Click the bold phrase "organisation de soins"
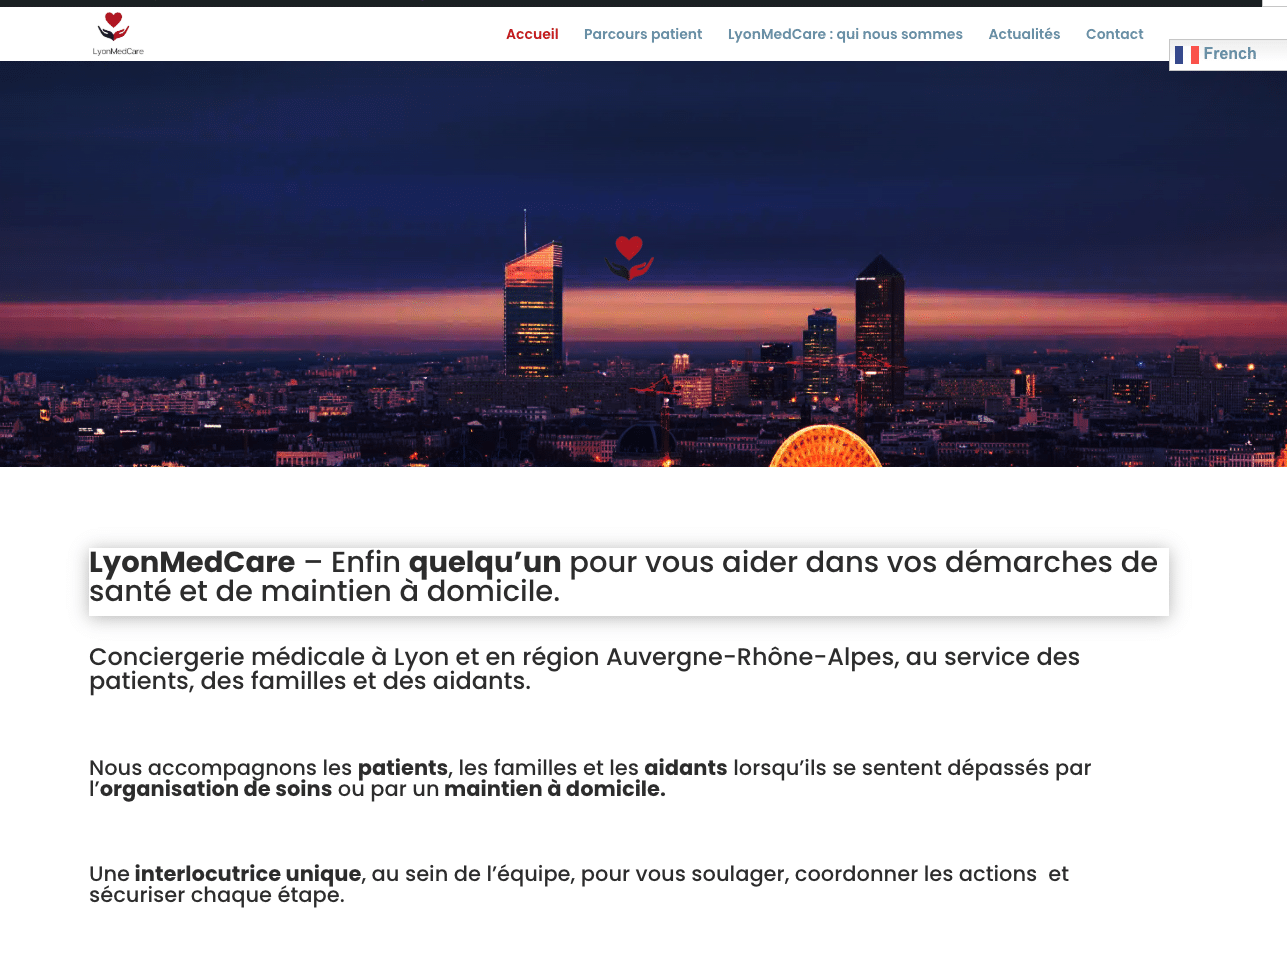 pyautogui.click(x=217, y=789)
